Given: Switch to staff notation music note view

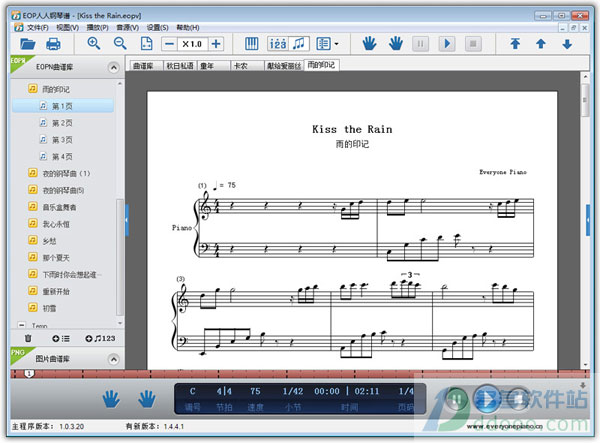Looking at the screenshot, I should tap(298, 44).
